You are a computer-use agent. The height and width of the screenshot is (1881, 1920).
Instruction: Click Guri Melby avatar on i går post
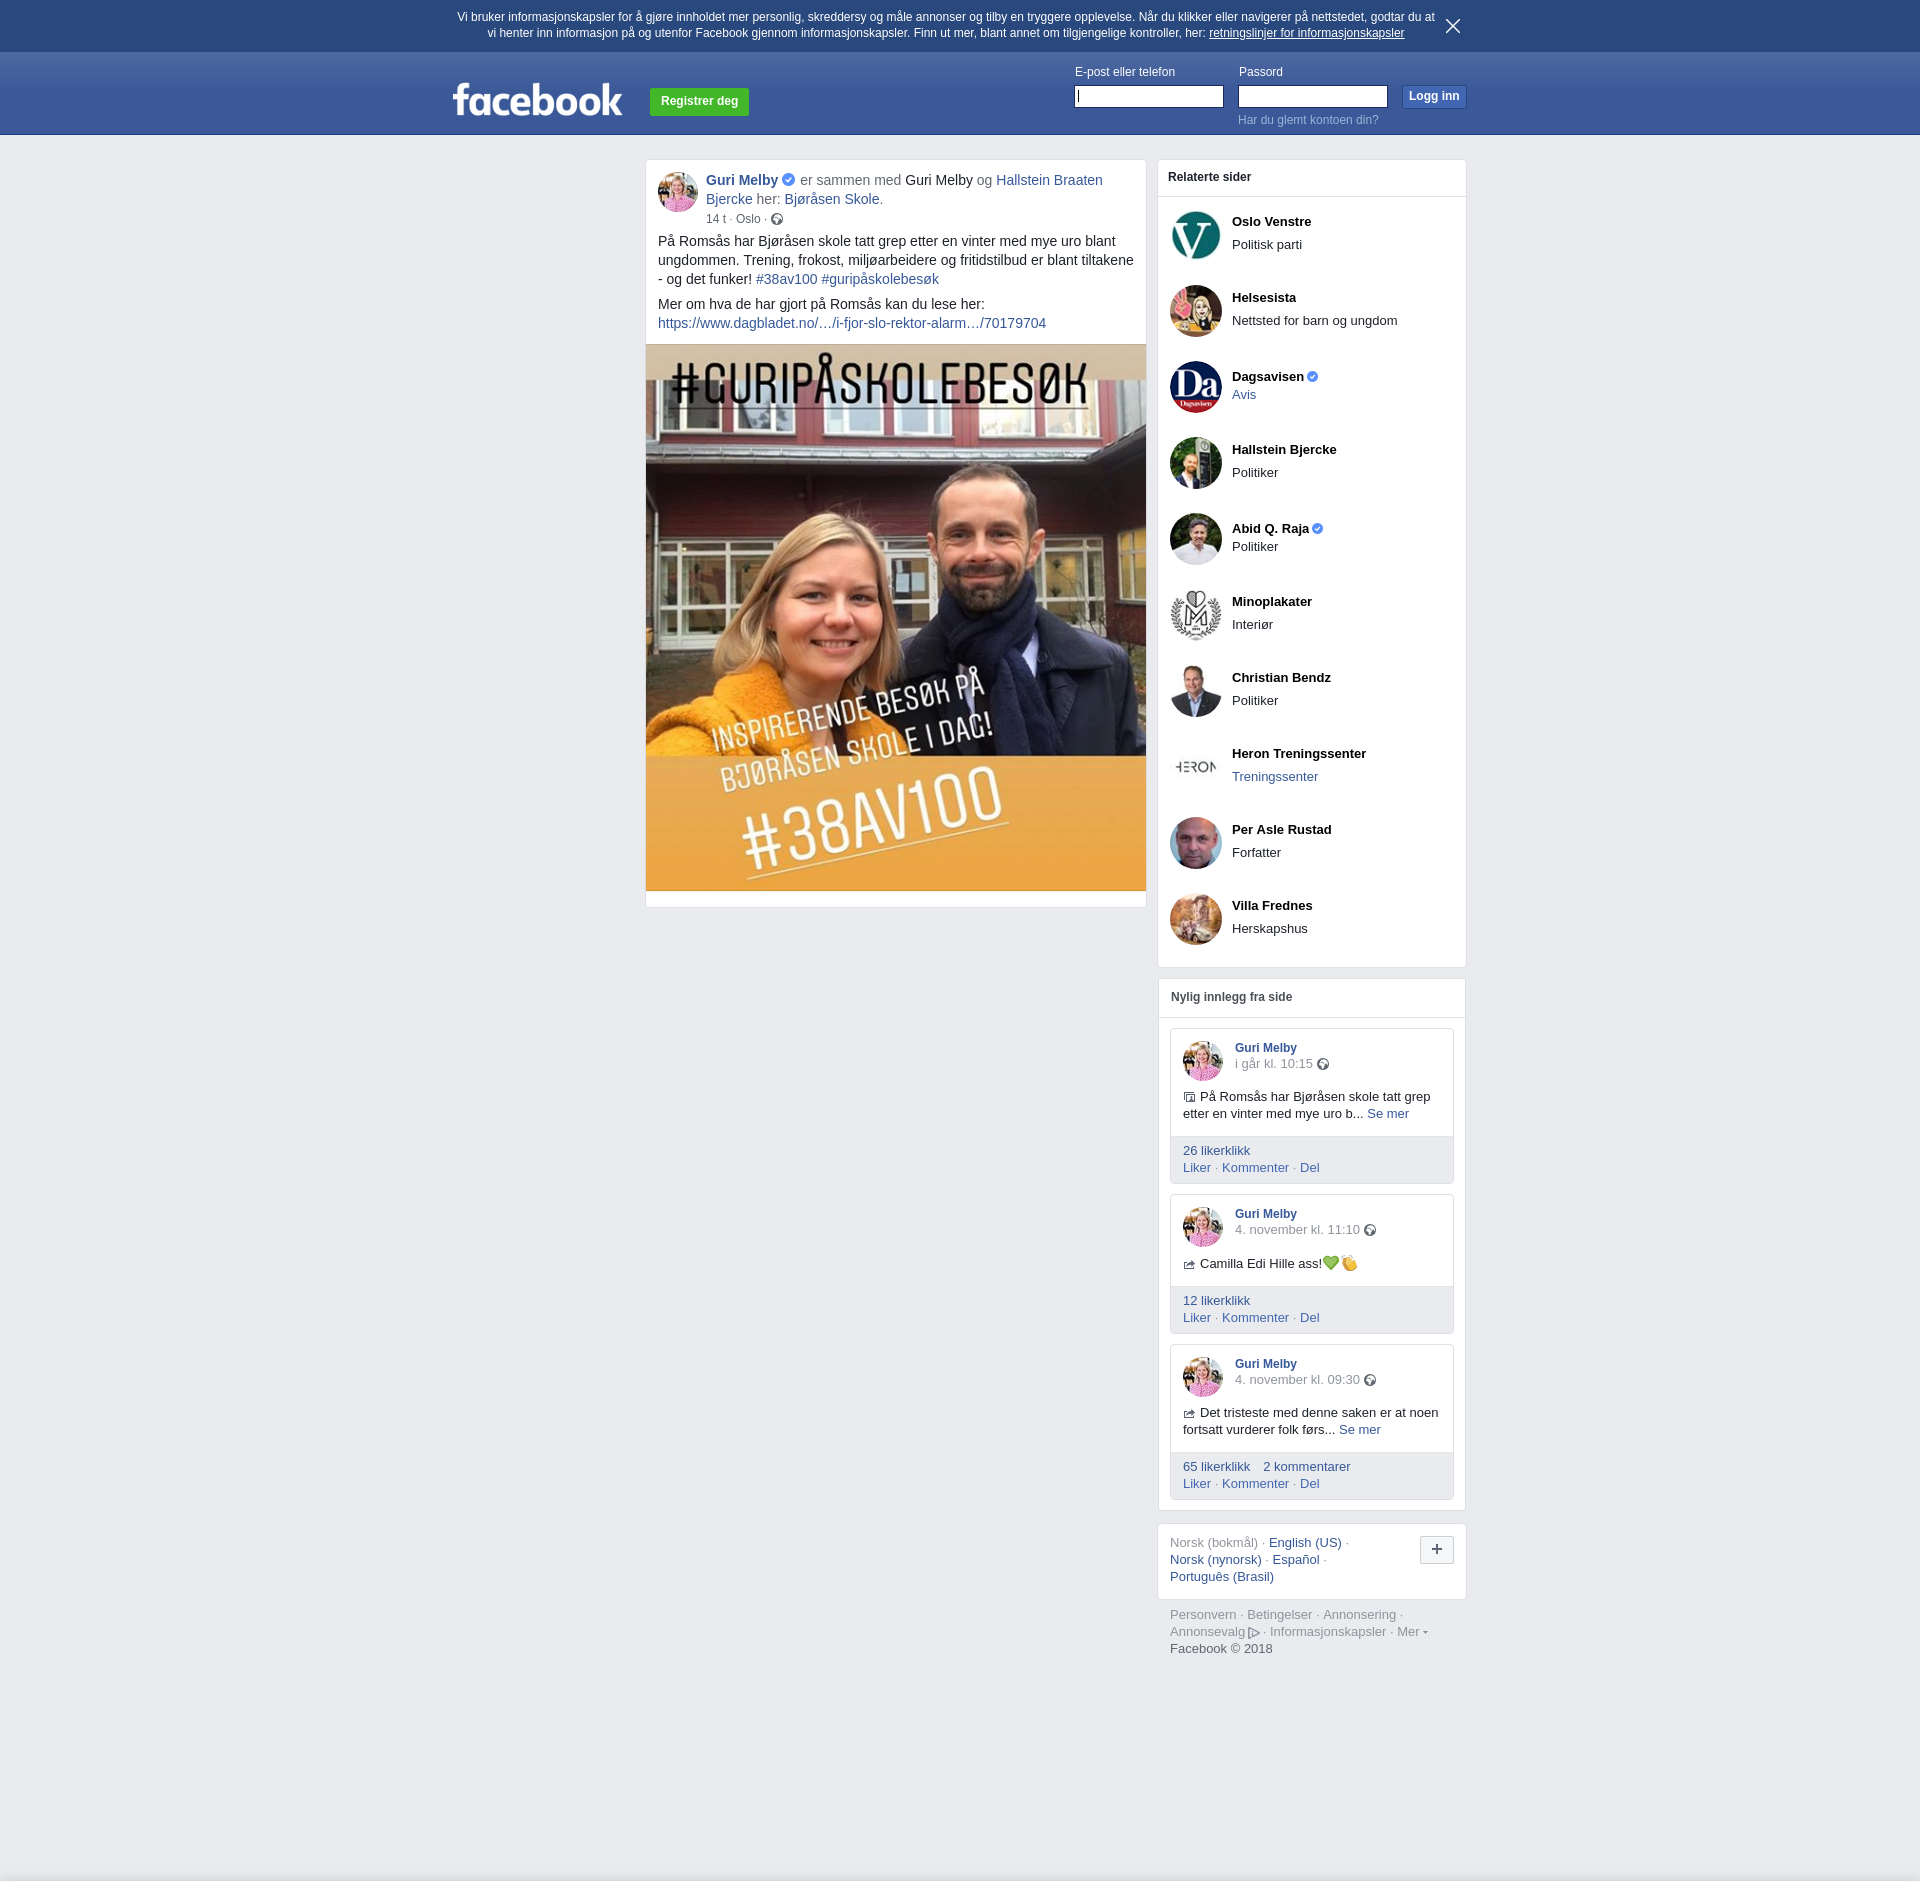coord(1203,1061)
